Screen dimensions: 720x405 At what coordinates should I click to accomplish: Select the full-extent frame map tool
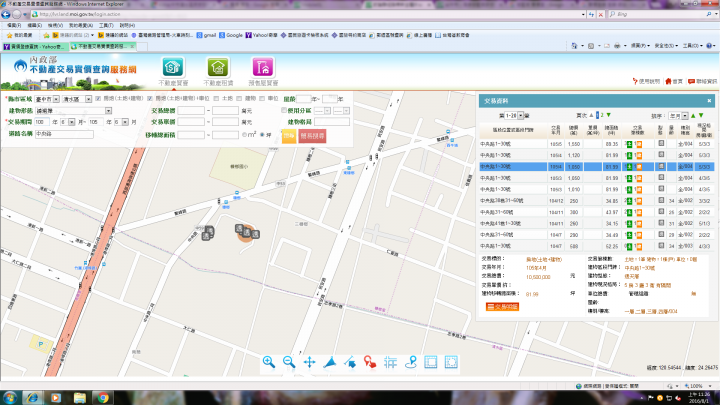431,362
